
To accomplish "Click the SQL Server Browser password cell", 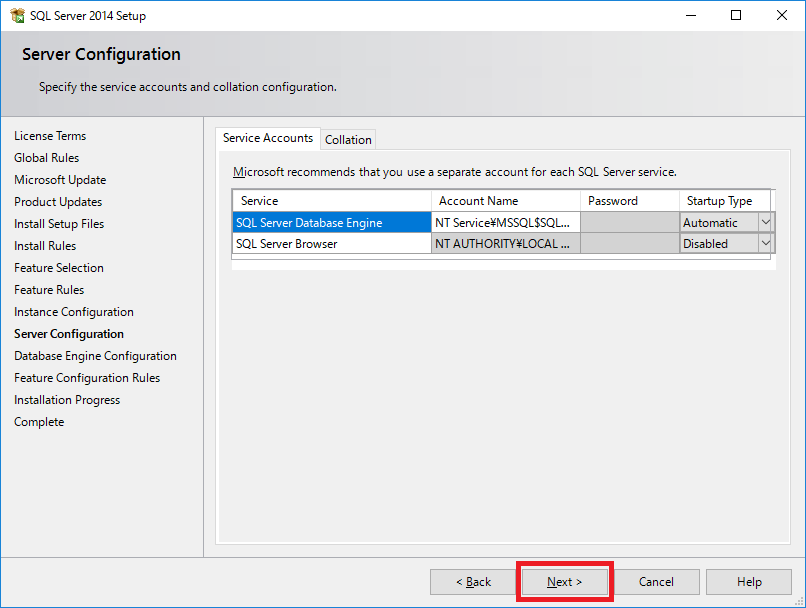I will click(x=630, y=244).
